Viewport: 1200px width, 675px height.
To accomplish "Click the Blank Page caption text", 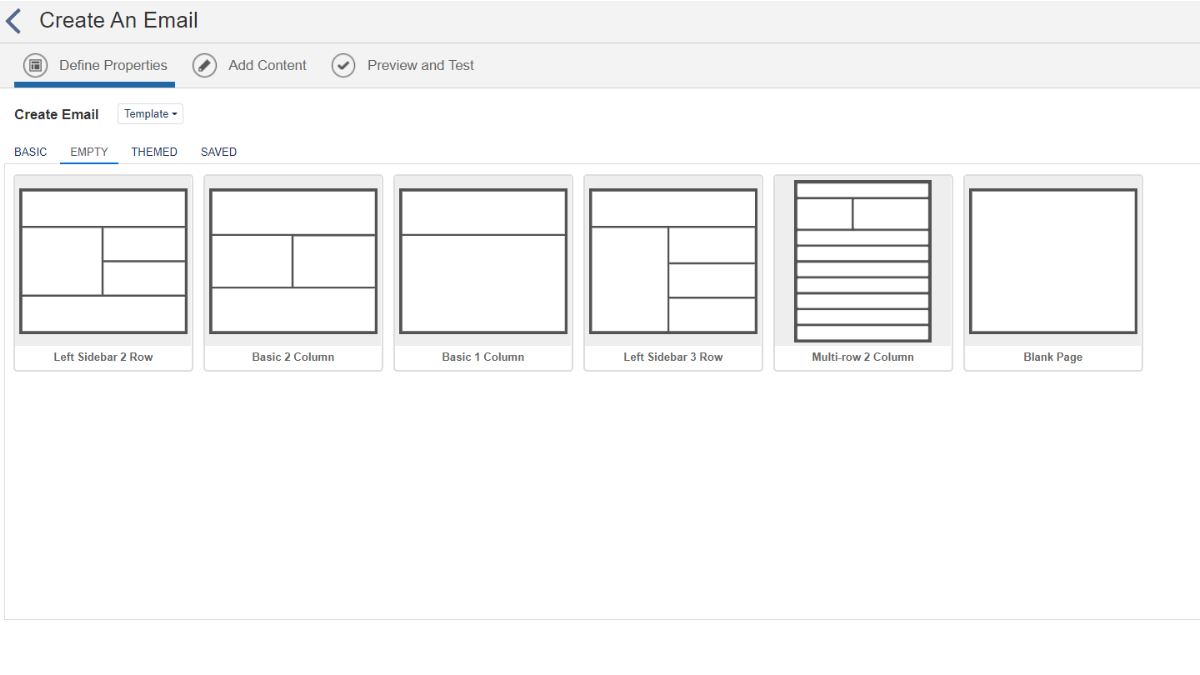I will pyautogui.click(x=1053, y=357).
